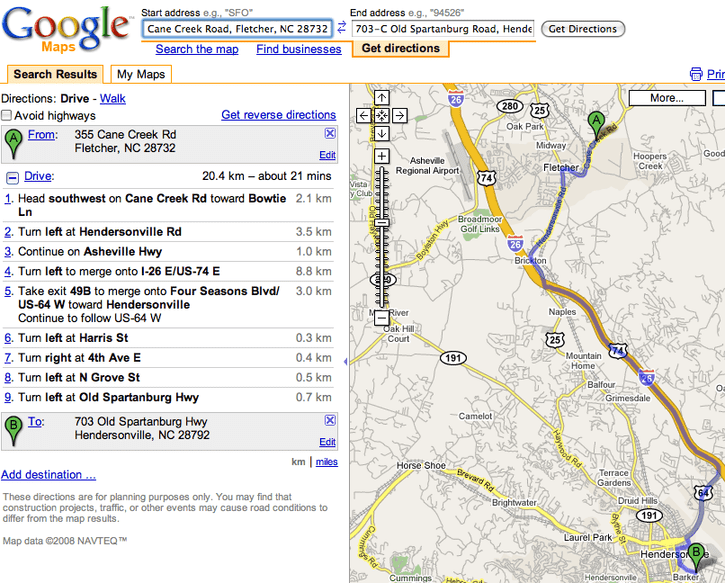Open step 8 N Grove St link
Image resolution: width=725 pixels, height=583 pixels.
pyautogui.click(x=8, y=378)
